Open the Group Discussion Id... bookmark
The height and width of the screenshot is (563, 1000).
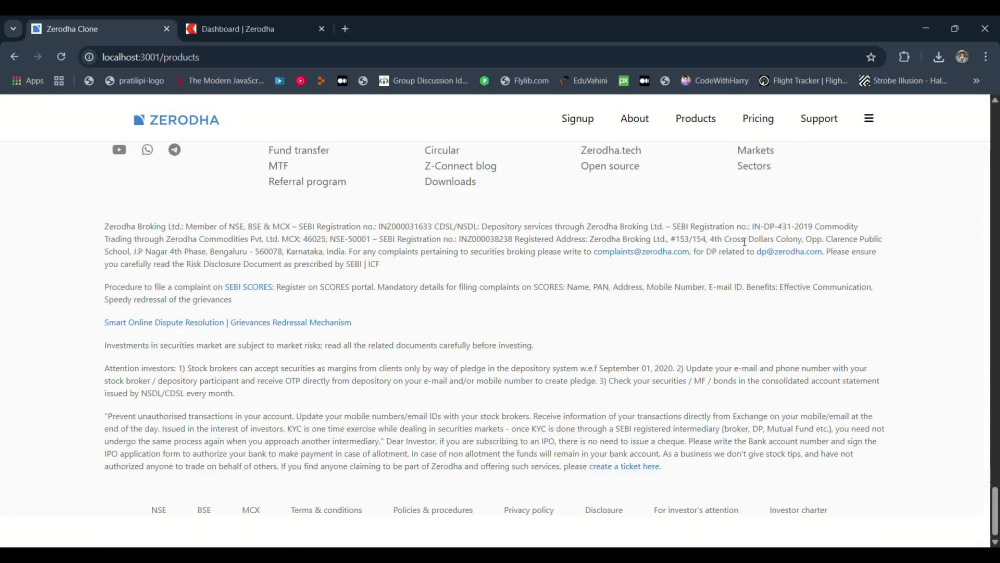(423, 81)
